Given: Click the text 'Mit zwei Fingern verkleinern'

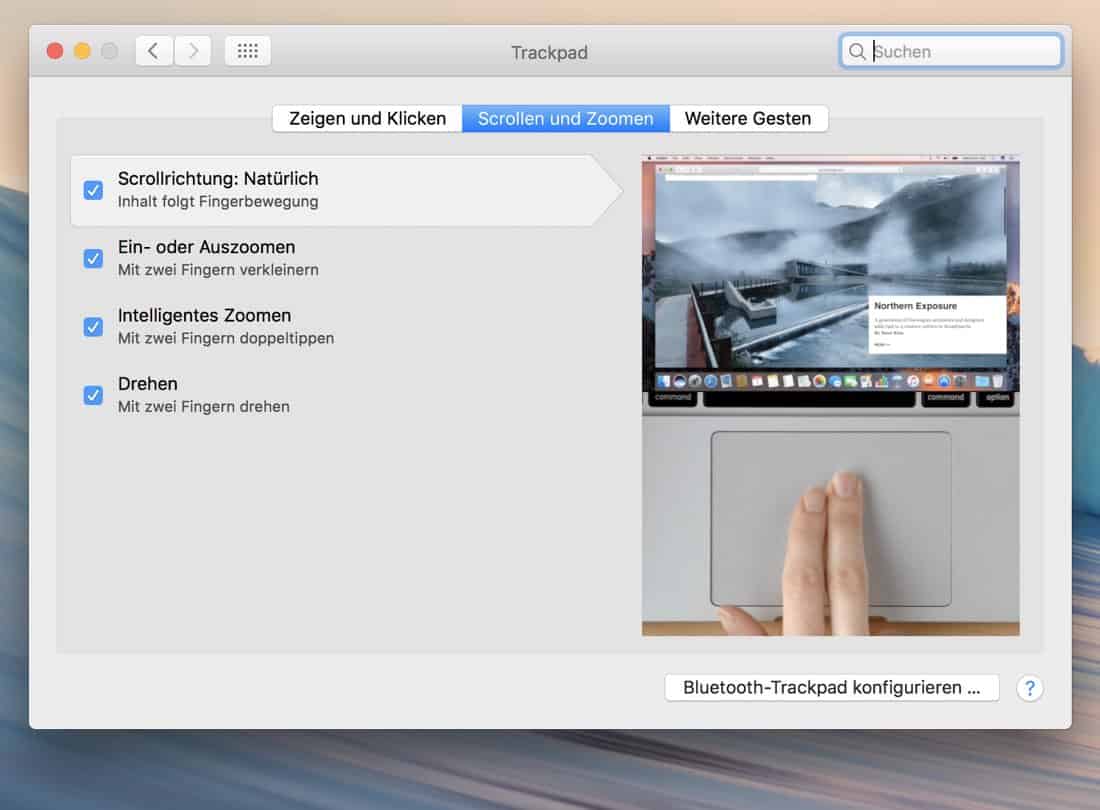Looking at the screenshot, I should 218,270.
